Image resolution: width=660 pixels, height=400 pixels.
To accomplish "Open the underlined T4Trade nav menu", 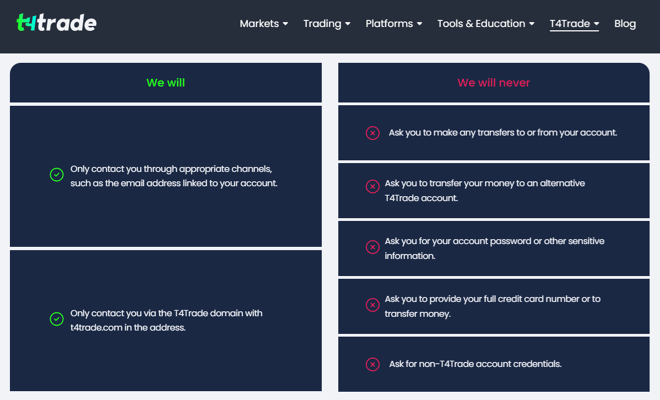I will pyautogui.click(x=574, y=24).
